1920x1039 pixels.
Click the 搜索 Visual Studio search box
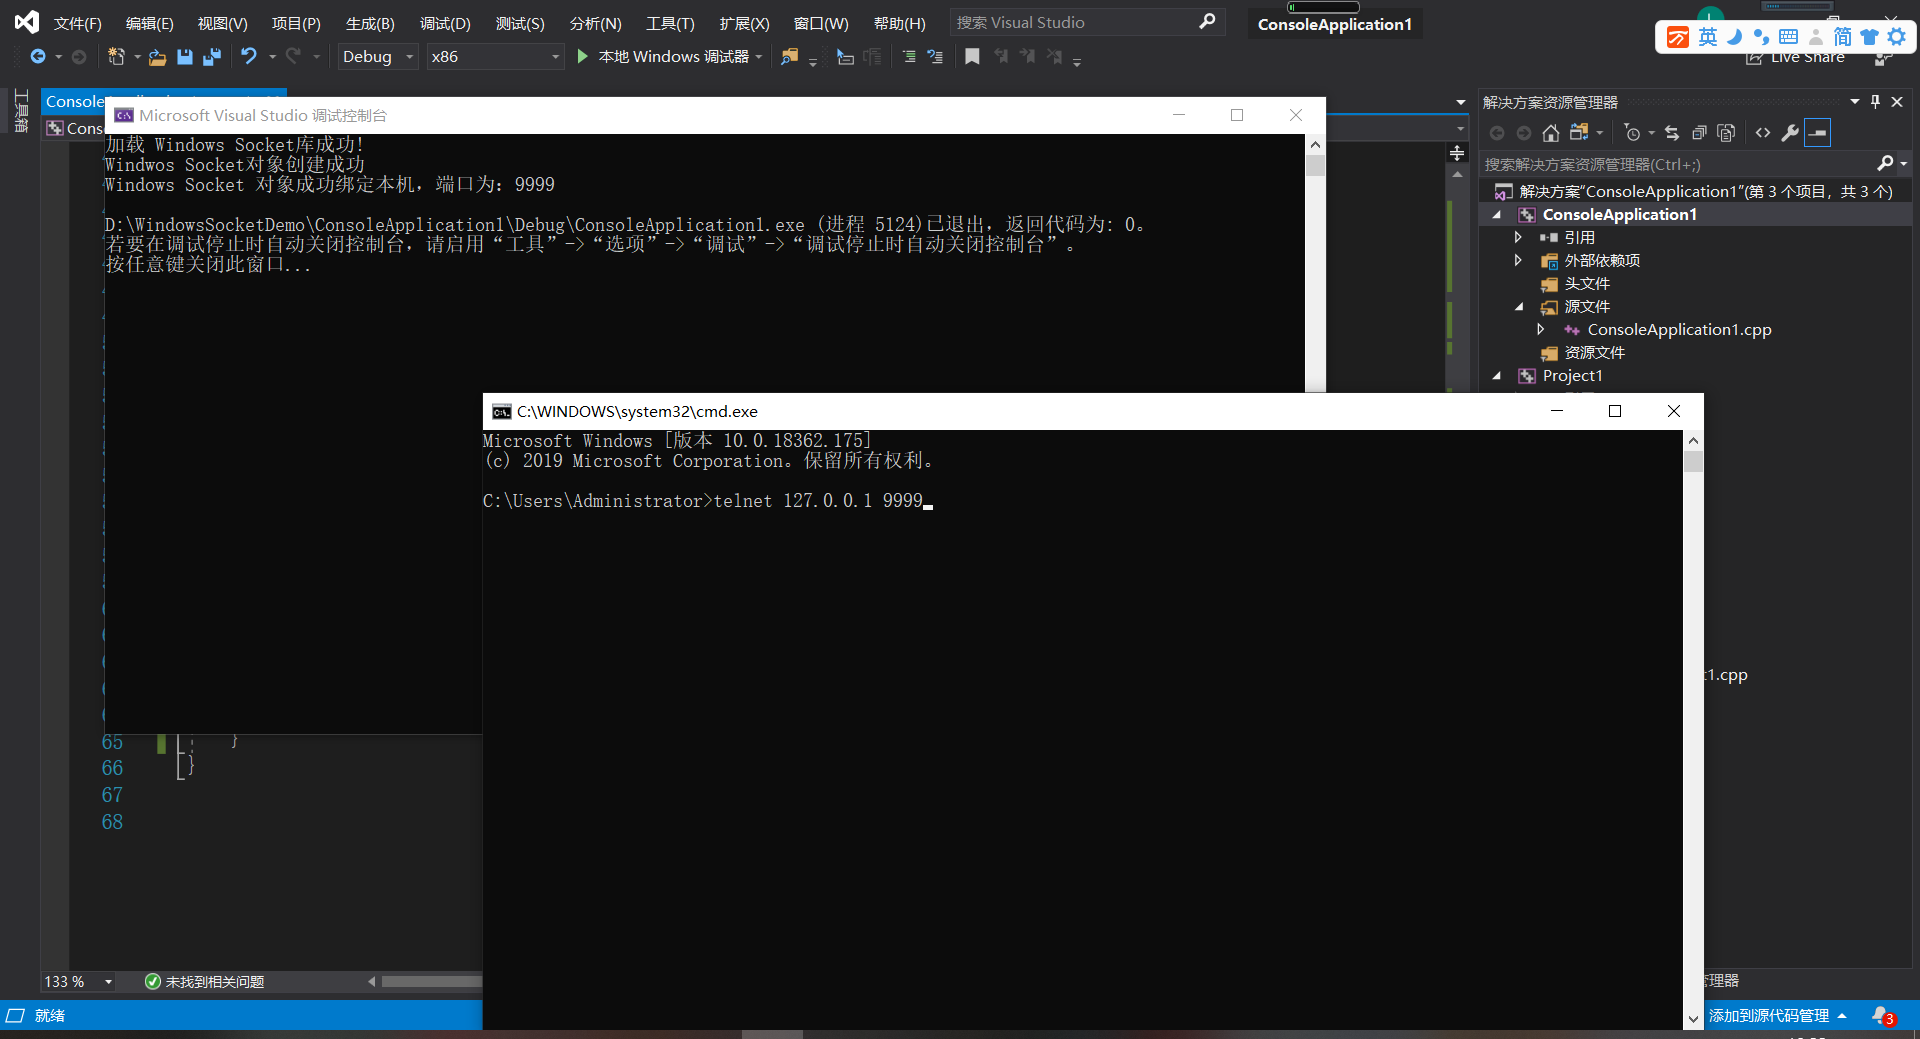click(1085, 22)
